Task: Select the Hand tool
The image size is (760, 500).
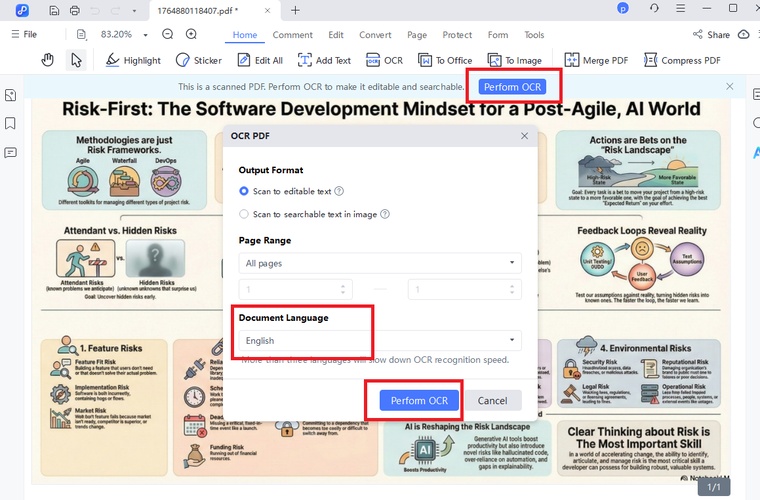Action: [x=48, y=60]
